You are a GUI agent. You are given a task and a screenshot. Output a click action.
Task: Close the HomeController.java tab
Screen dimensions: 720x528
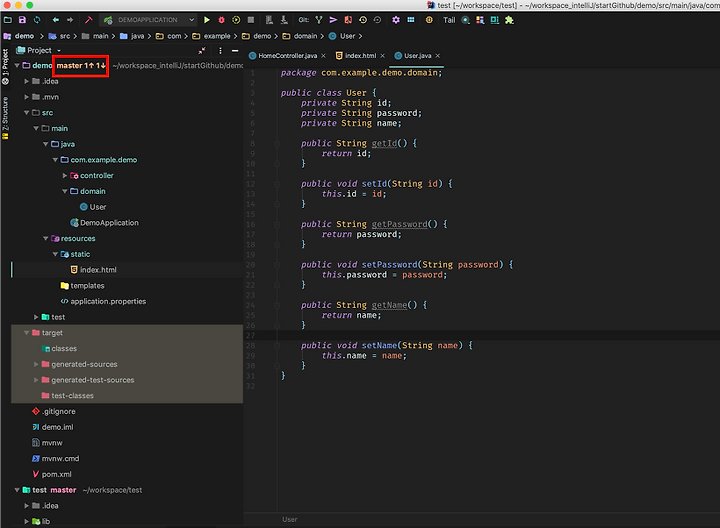pos(323,56)
